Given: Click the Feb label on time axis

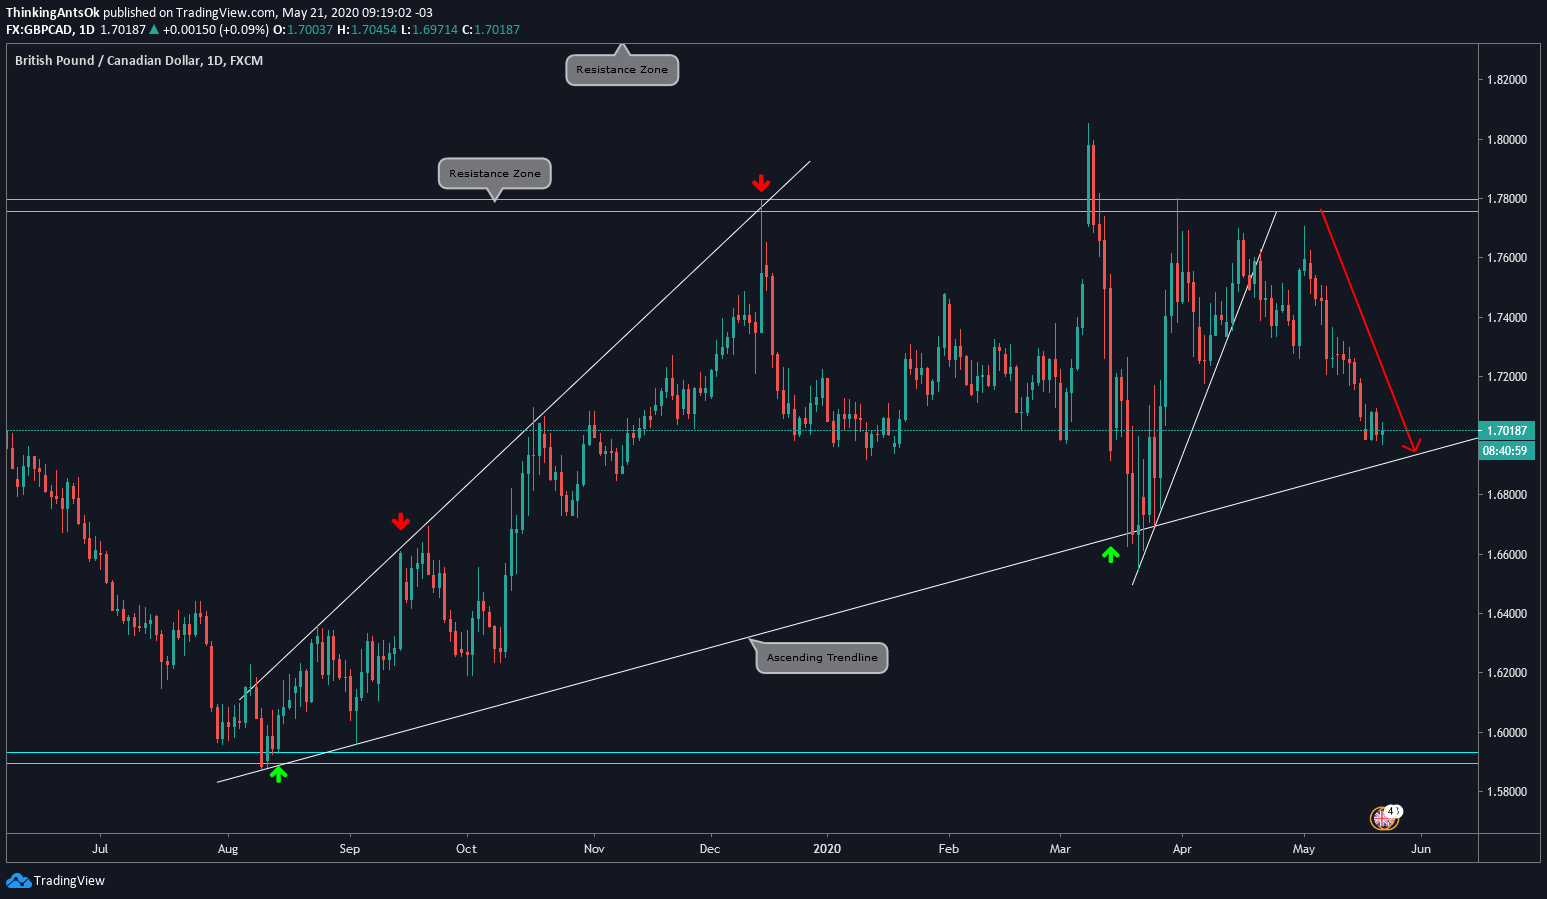Looking at the screenshot, I should [949, 849].
